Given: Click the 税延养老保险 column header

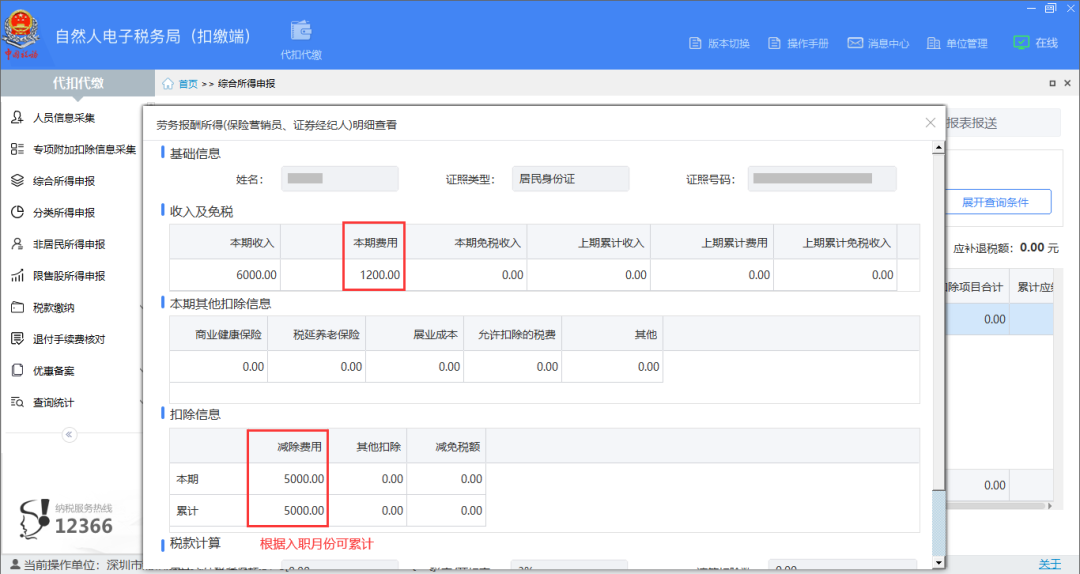Looking at the screenshot, I should point(326,334).
